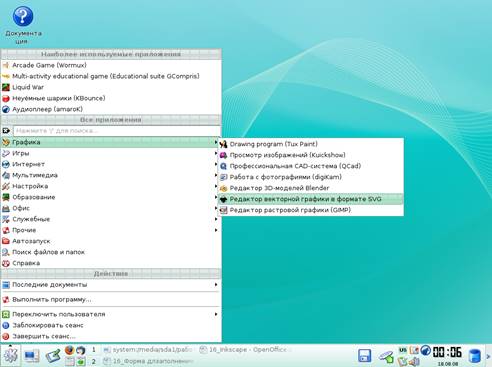Screen dimensions: 492x367
Task: Launch Liquid War from recent apps
Action: 111,87
